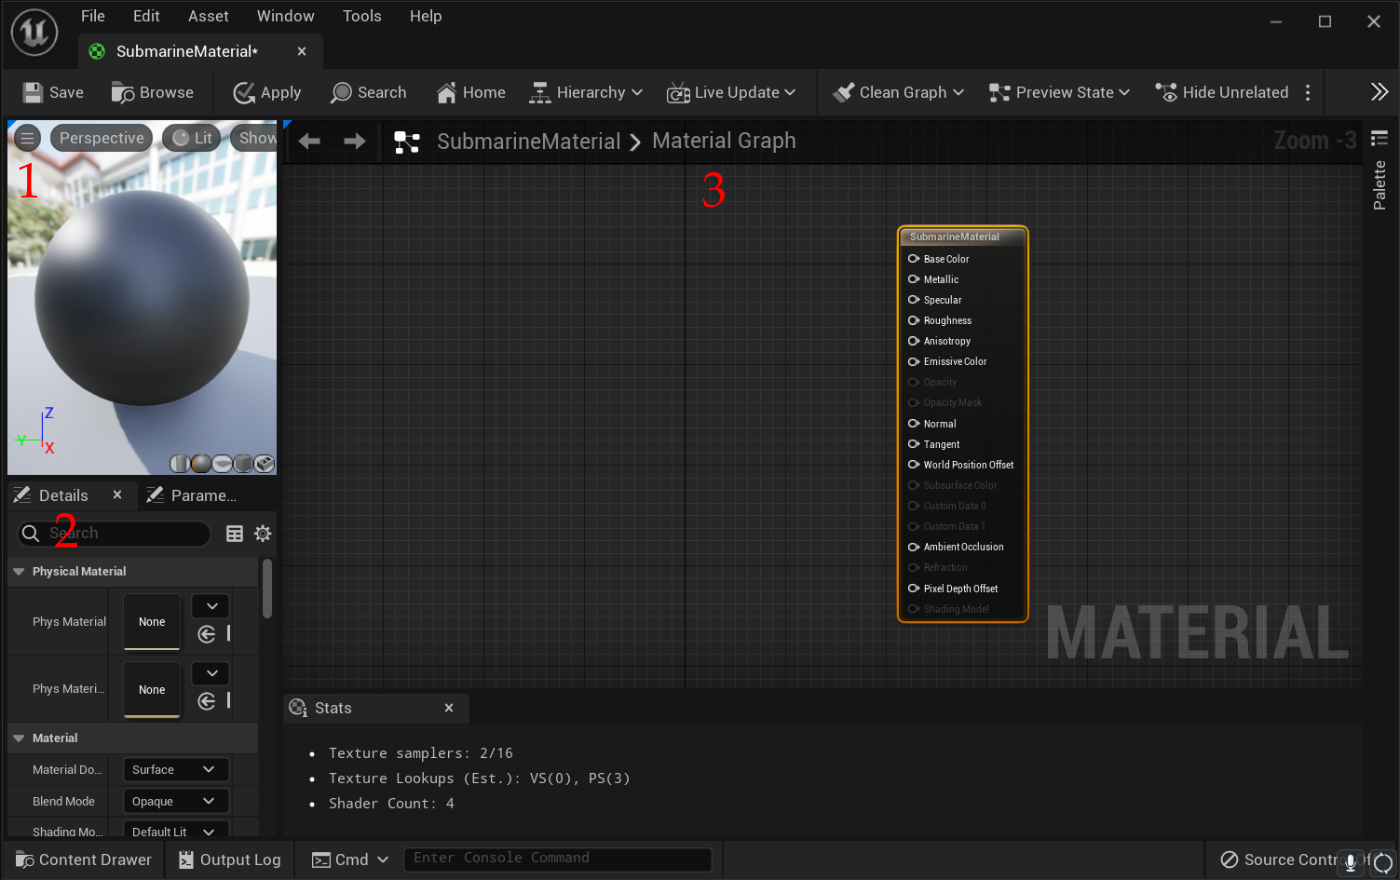Image resolution: width=1400 pixels, height=880 pixels.
Task: Click the Output Log button
Action: click(229, 859)
